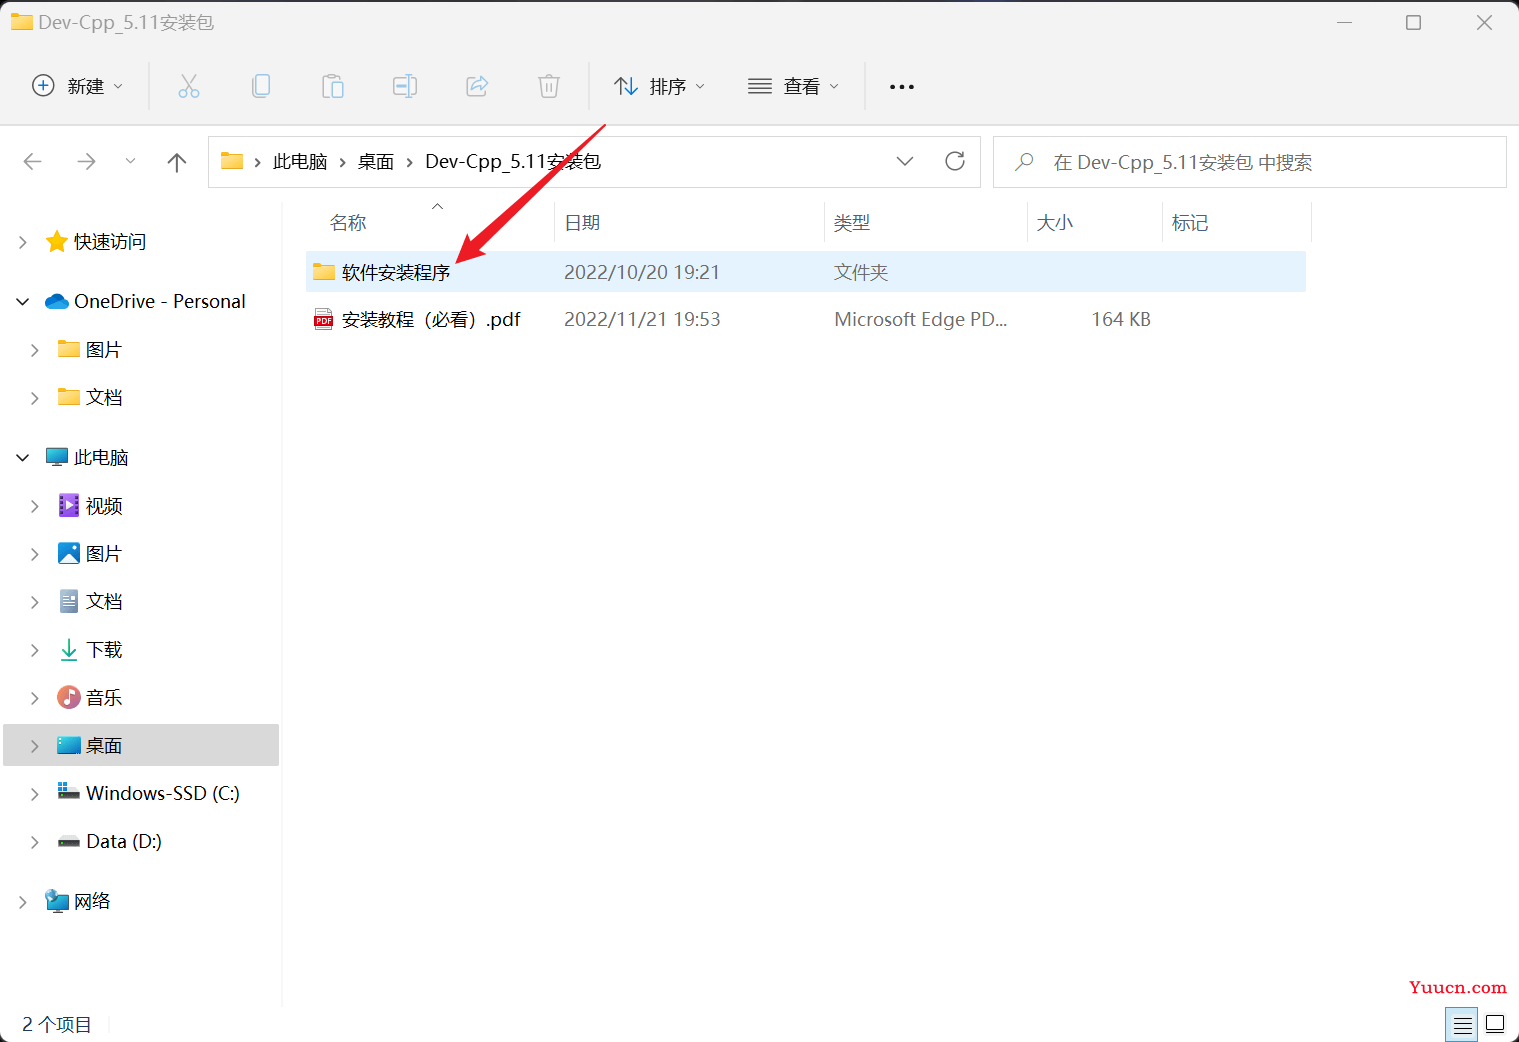The height and width of the screenshot is (1042, 1519).
Task: Collapse the OneDrive - Personal node
Action: pos(23,302)
